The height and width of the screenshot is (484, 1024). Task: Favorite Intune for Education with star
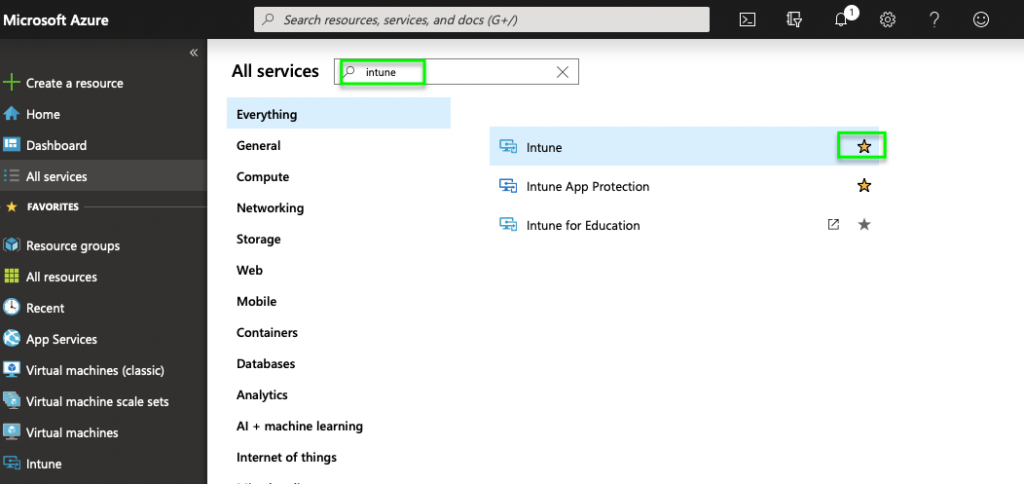coord(864,225)
